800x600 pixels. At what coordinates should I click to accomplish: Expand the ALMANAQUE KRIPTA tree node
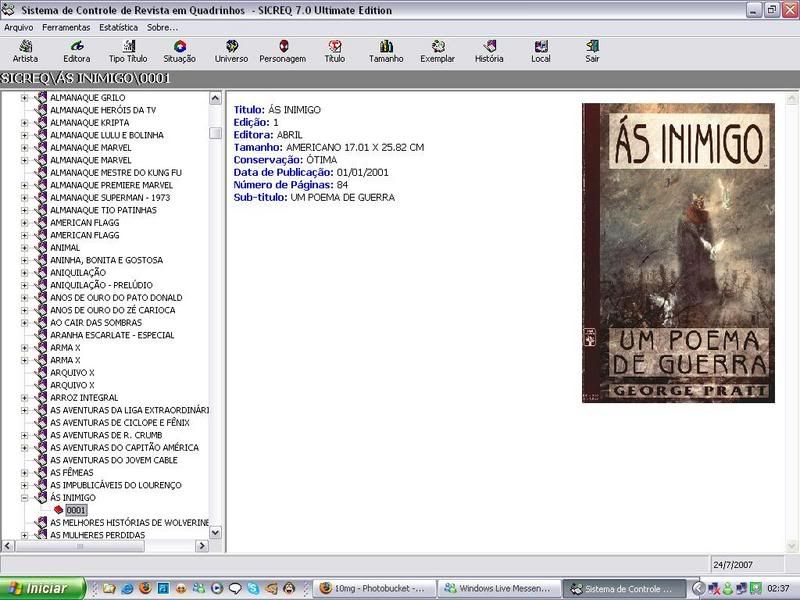coord(24,122)
